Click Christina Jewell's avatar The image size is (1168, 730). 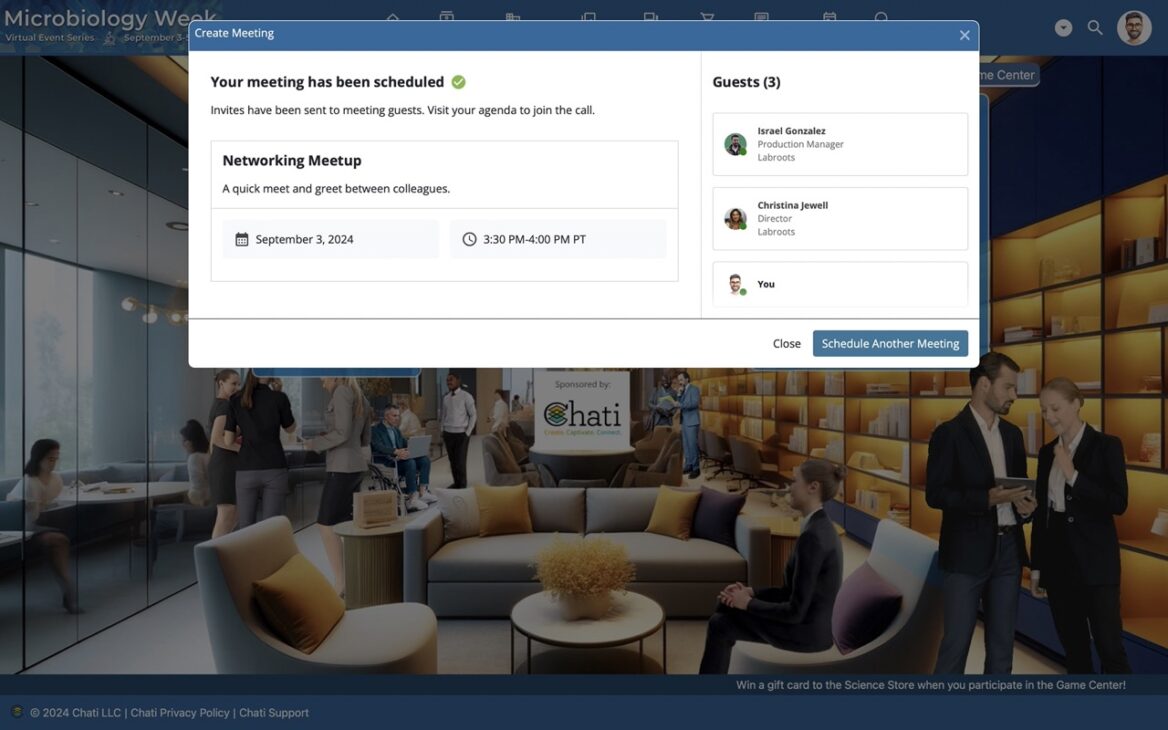(x=735, y=219)
